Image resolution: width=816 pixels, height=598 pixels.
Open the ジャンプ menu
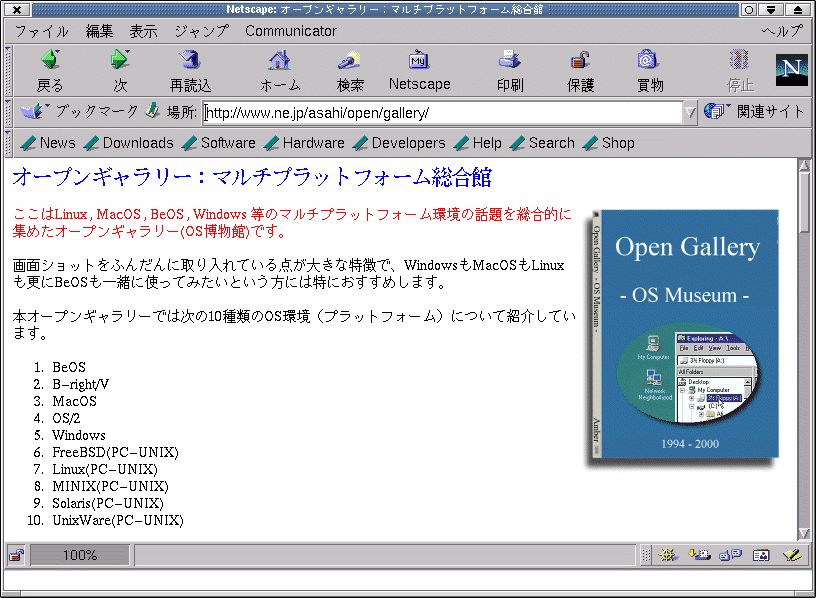point(201,31)
